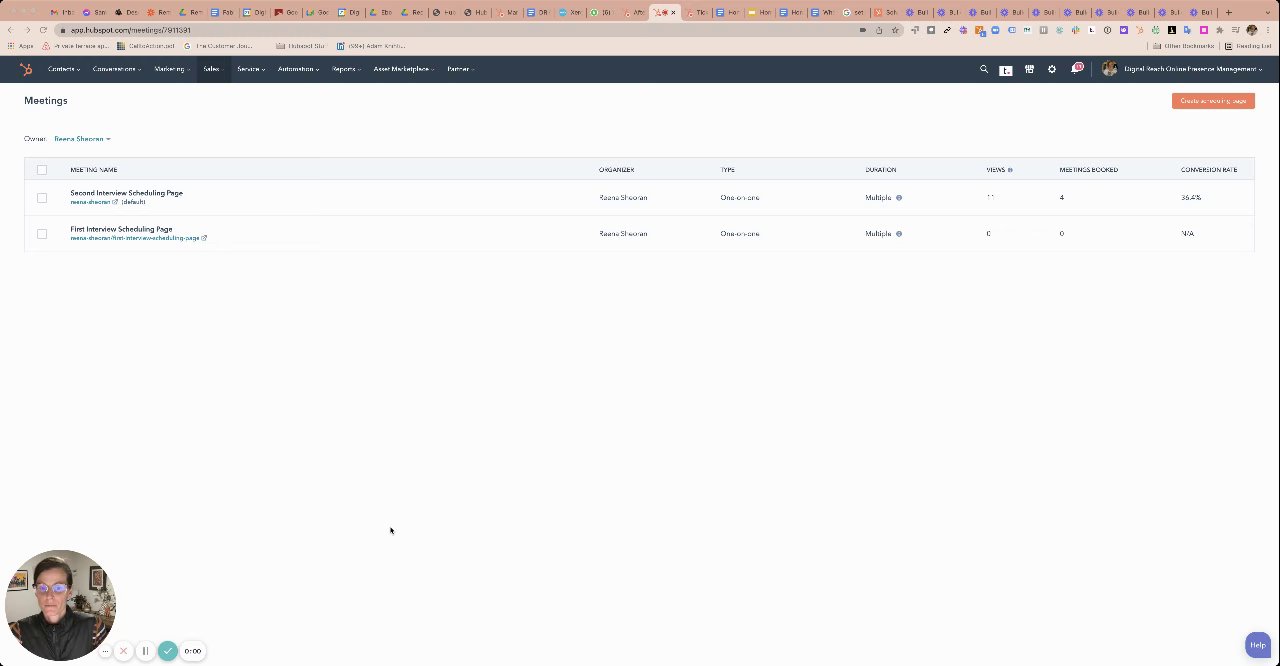Expand the Partner navigation menu
The width and height of the screenshot is (1280, 666).
coord(460,69)
